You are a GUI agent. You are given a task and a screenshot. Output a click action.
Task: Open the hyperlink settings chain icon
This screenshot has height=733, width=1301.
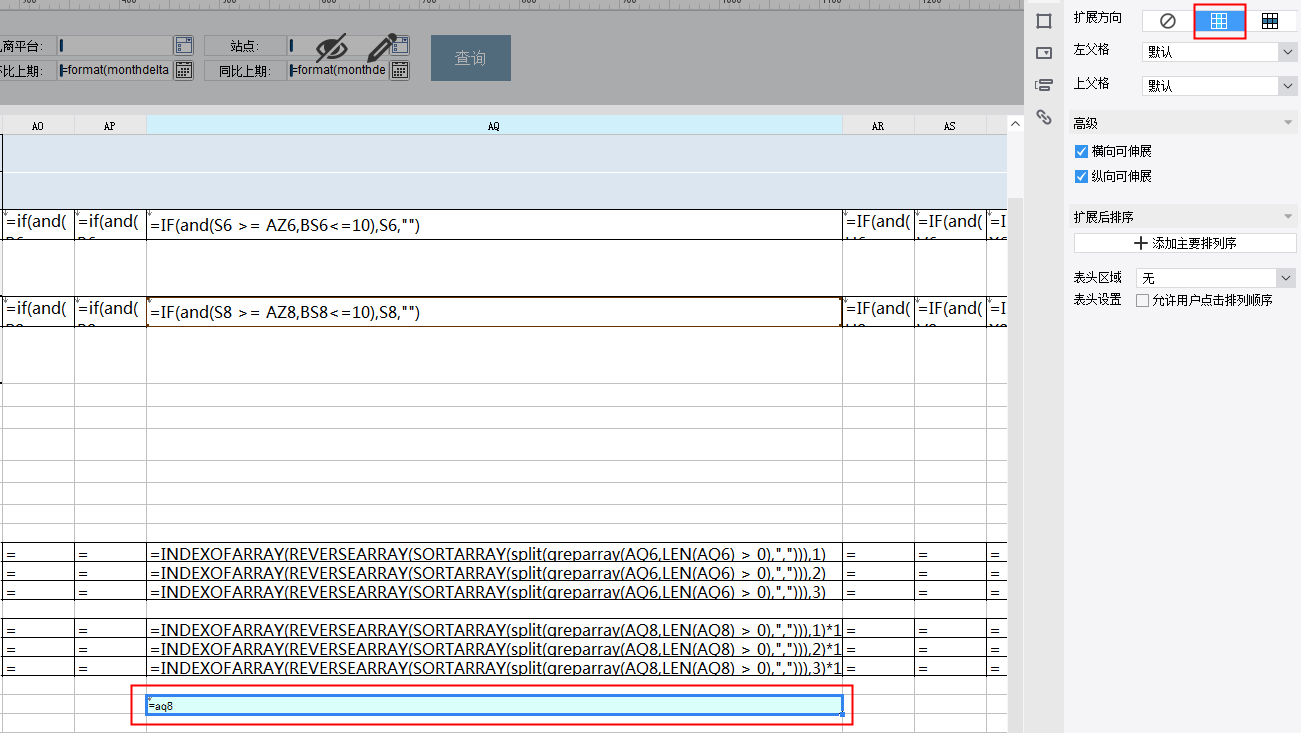1044,117
